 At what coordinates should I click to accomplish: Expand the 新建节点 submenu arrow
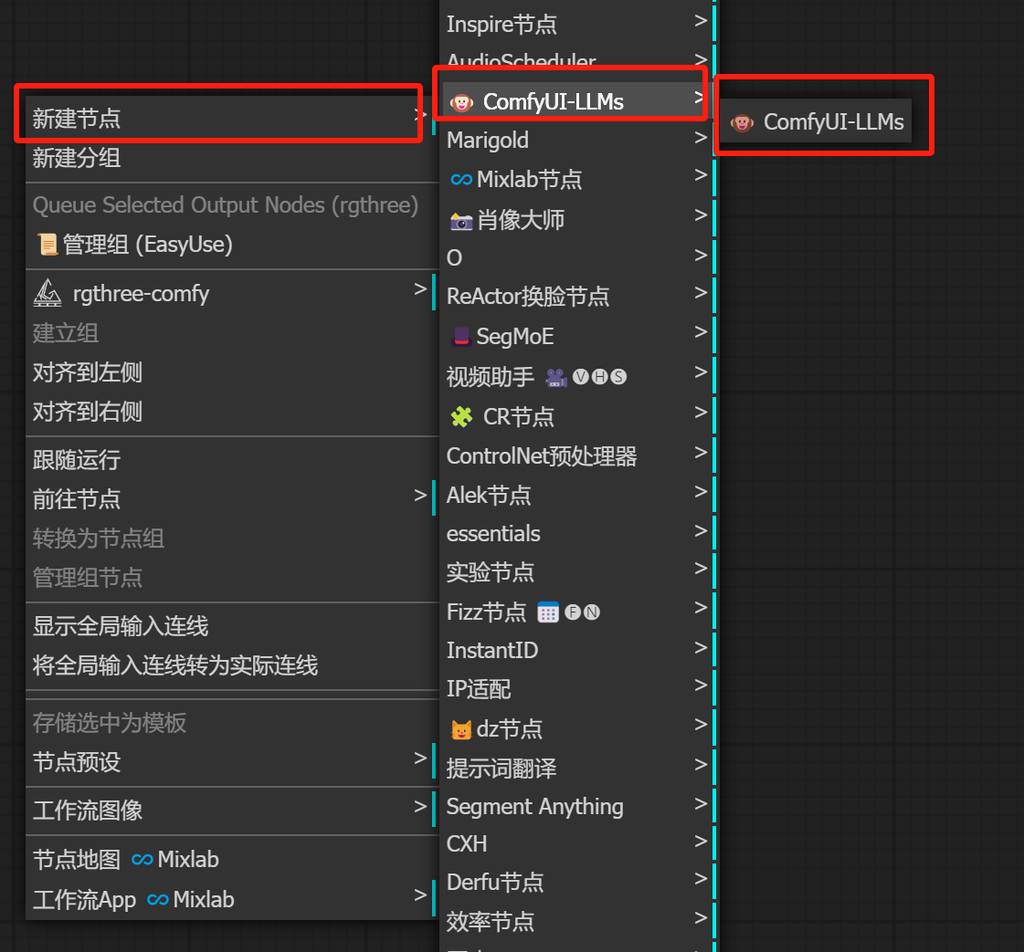click(420, 115)
